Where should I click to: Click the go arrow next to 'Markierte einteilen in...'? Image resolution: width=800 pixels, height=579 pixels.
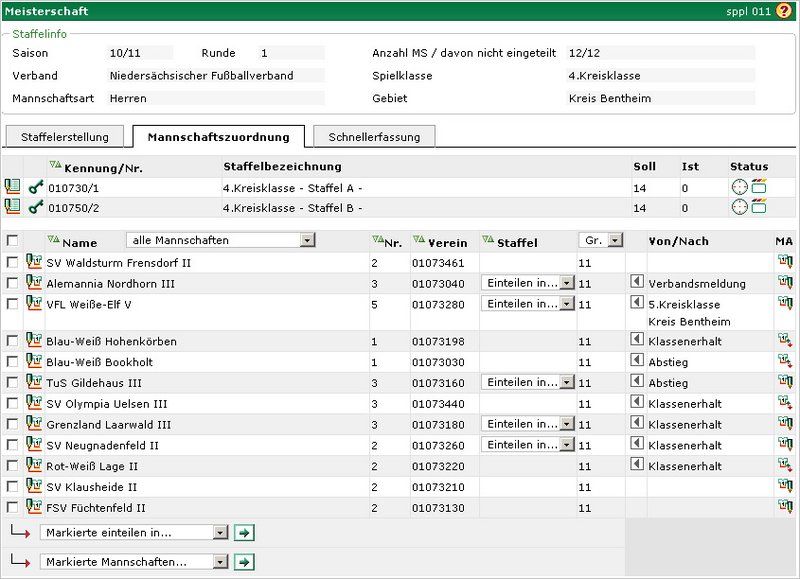[243, 533]
